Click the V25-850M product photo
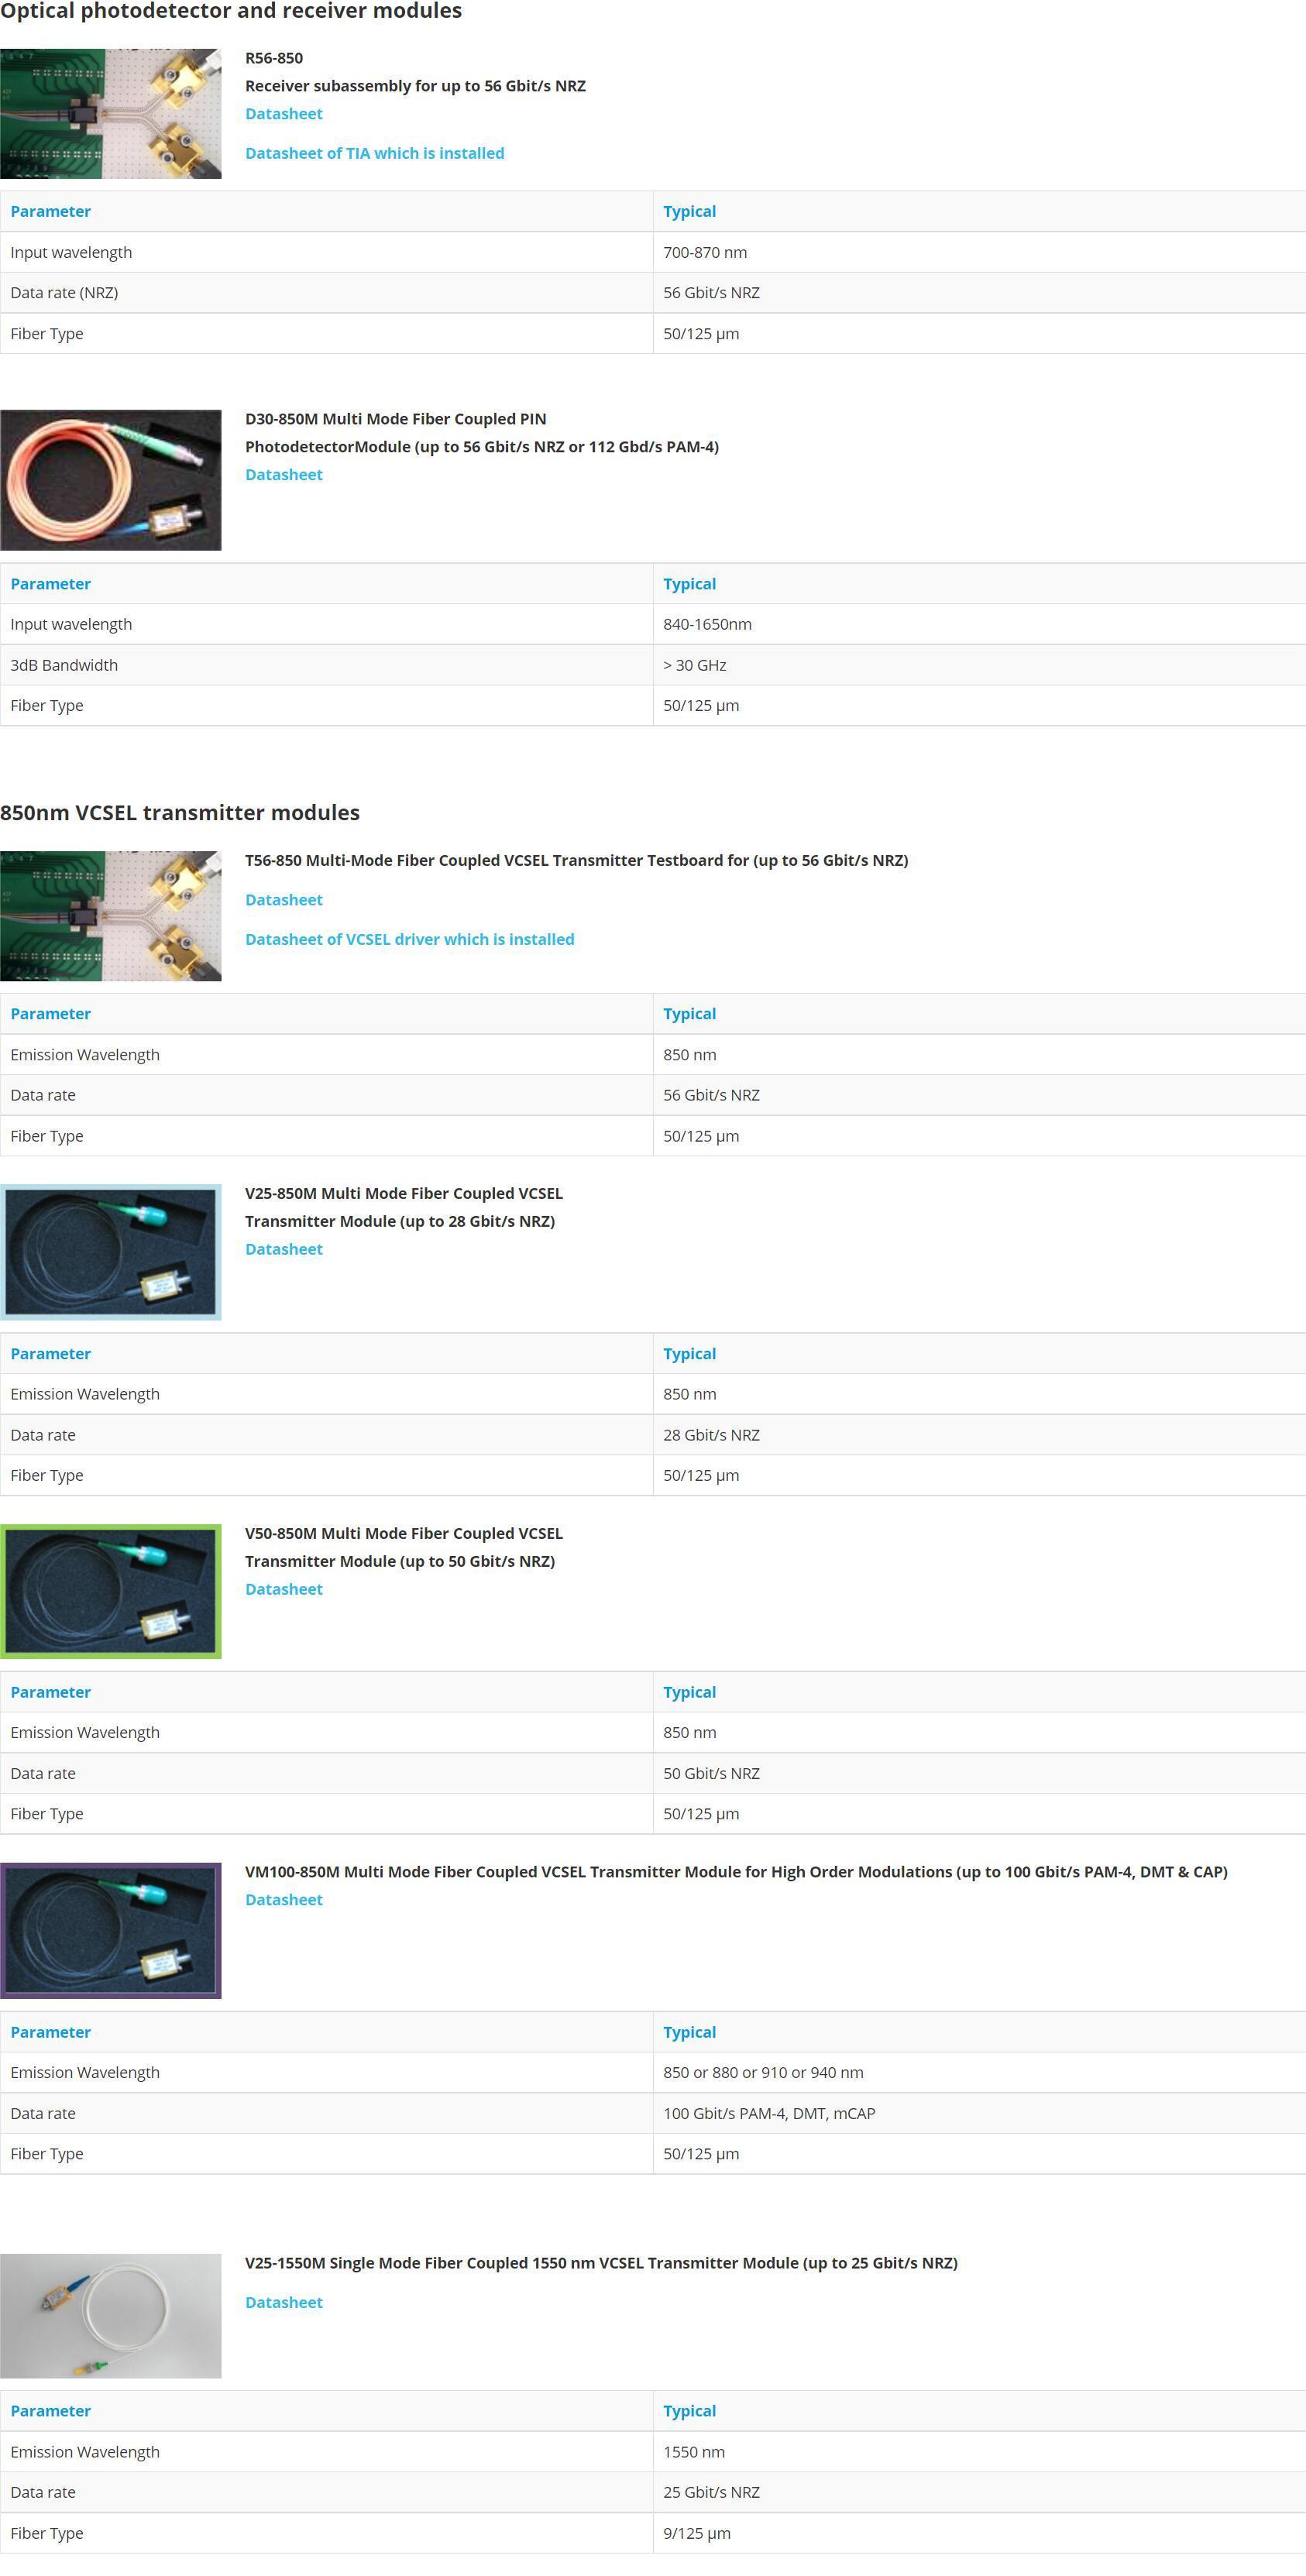 [111, 1252]
